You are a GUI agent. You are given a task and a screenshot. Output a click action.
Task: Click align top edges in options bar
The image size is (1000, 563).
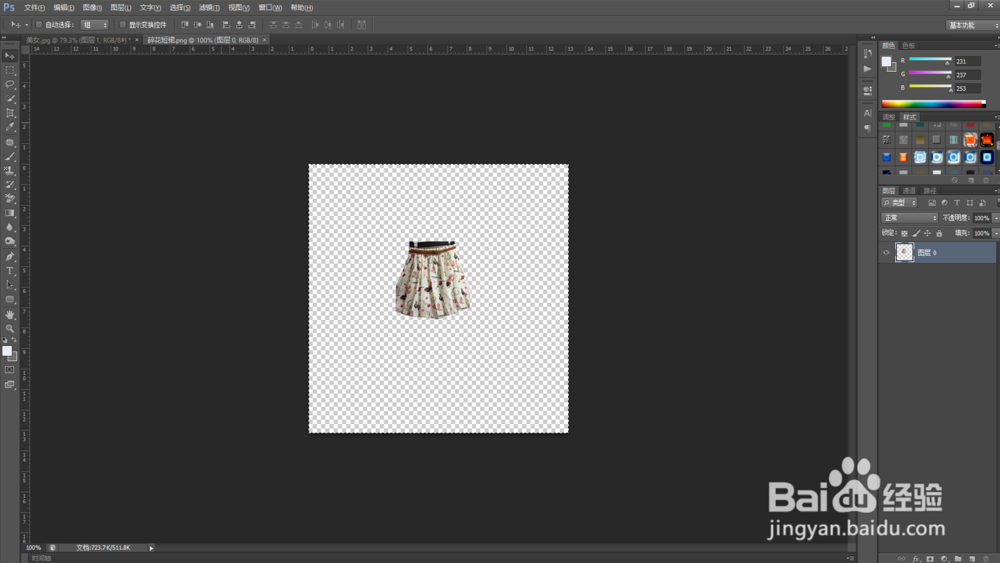[184, 25]
